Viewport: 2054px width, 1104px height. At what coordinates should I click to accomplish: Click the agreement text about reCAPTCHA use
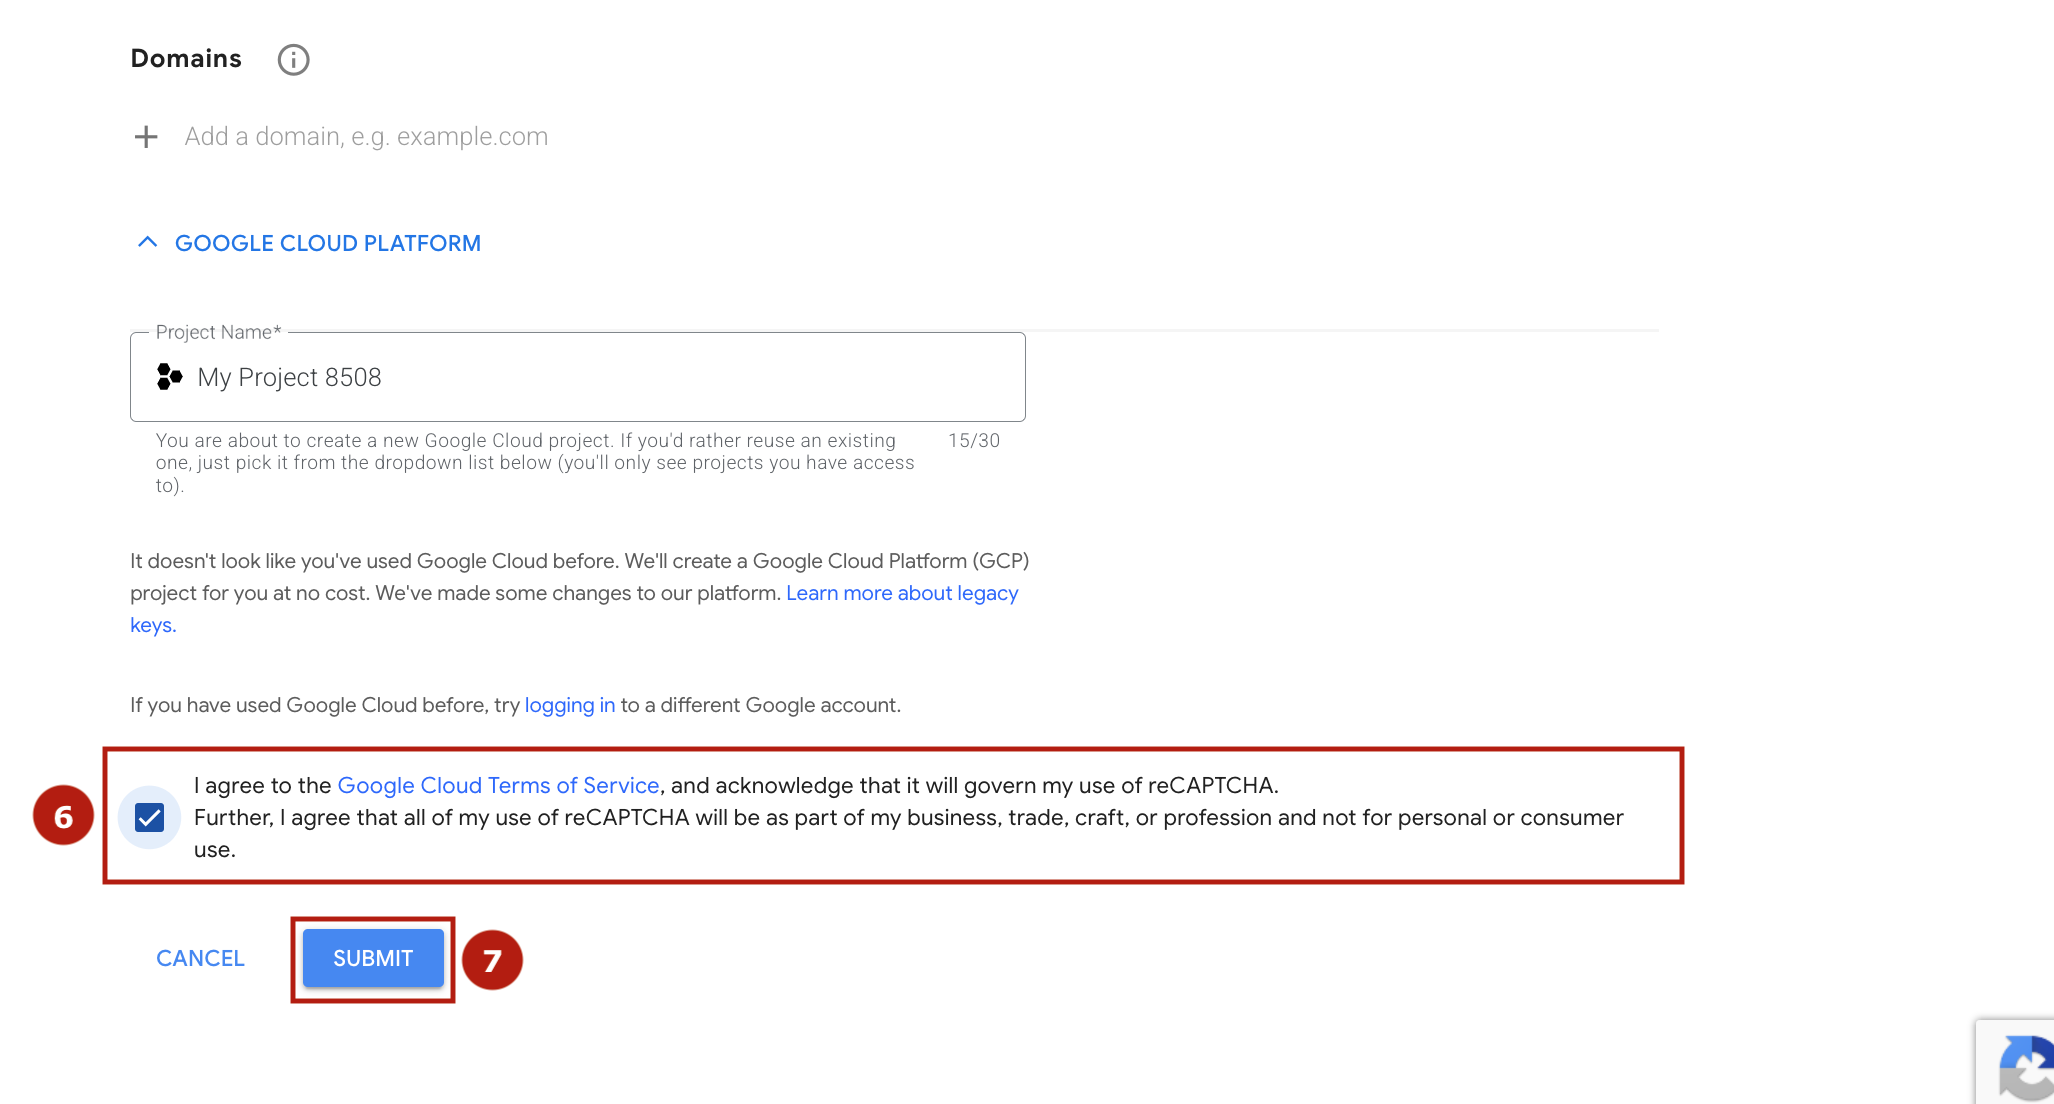908,817
